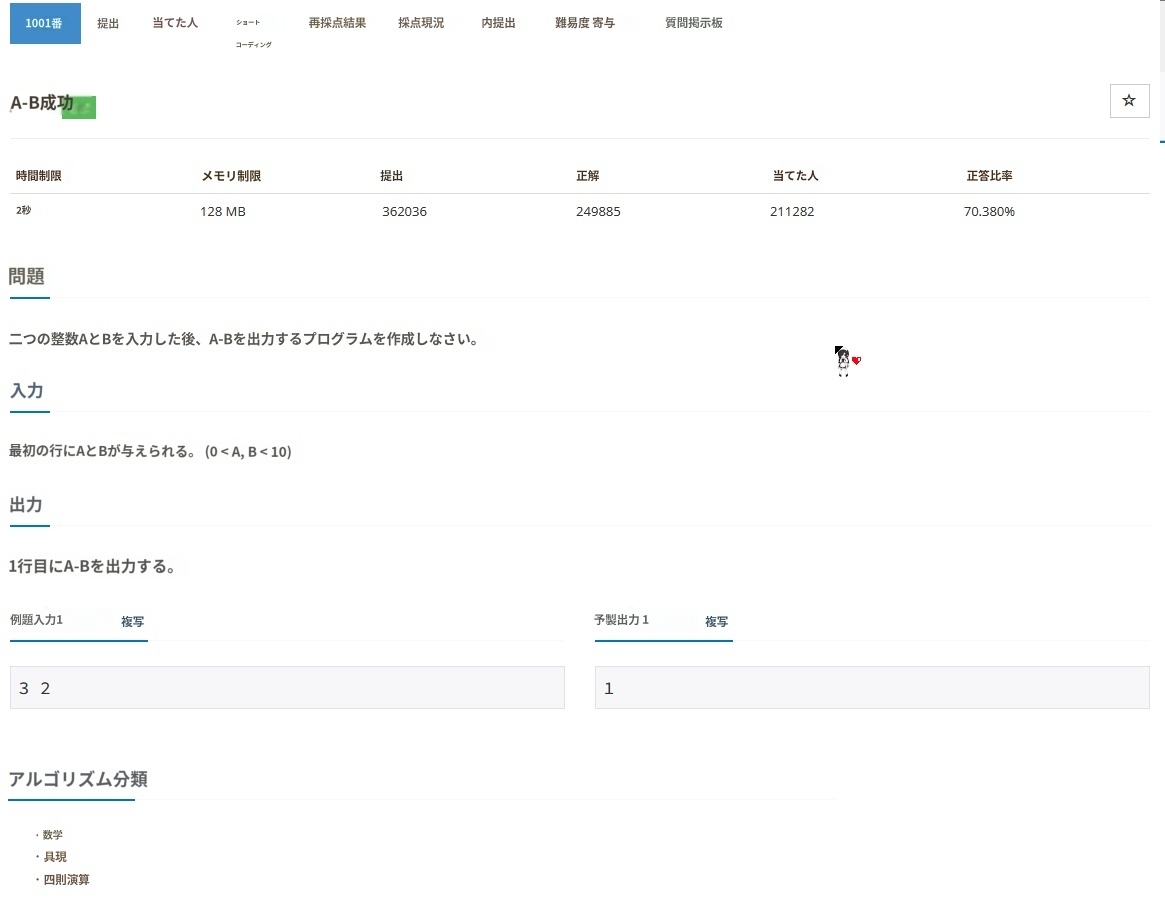Screen dimensions: 1165x898
Task: Click the star favorite icon
Action: [1129, 101]
